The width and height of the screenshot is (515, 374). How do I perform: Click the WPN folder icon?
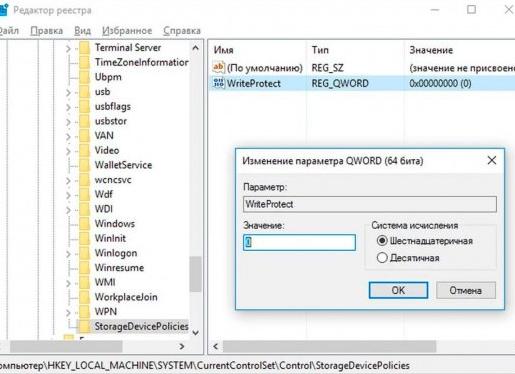pos(85,312)
